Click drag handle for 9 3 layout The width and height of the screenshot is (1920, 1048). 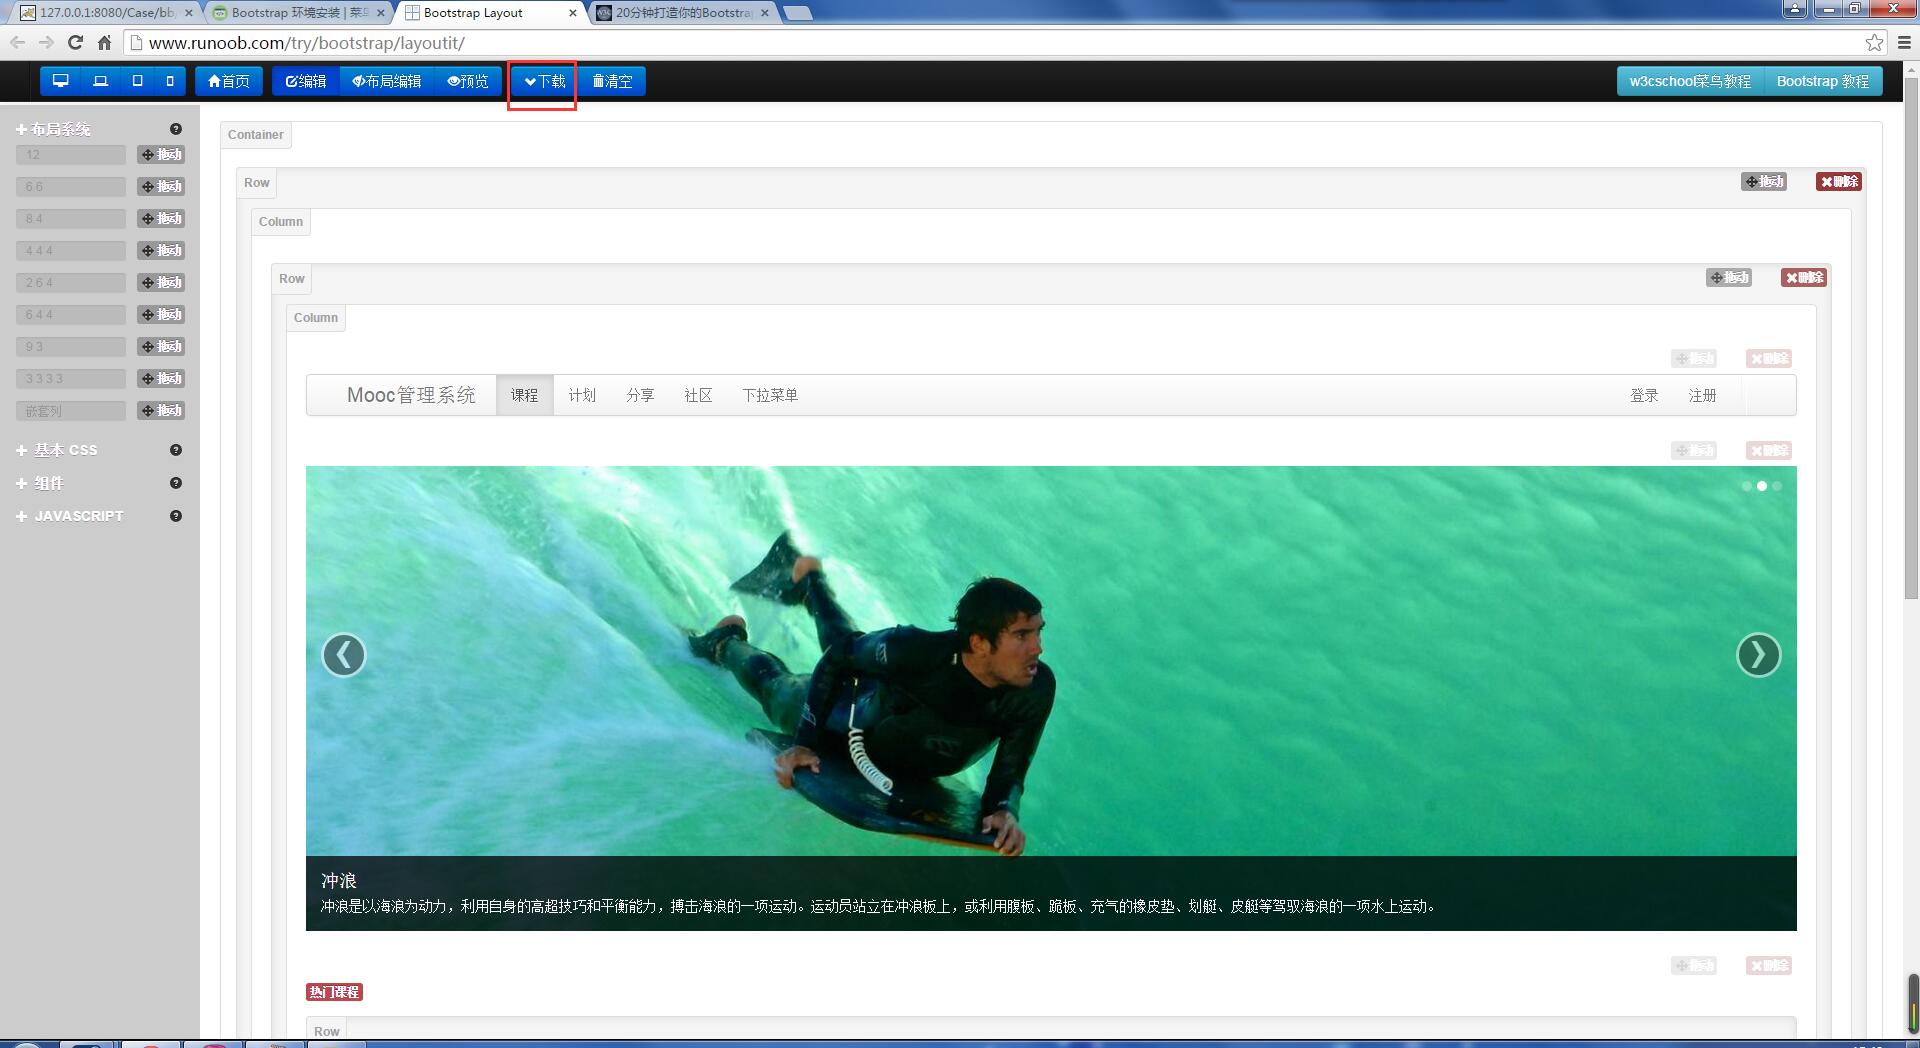tap(161, 347)
